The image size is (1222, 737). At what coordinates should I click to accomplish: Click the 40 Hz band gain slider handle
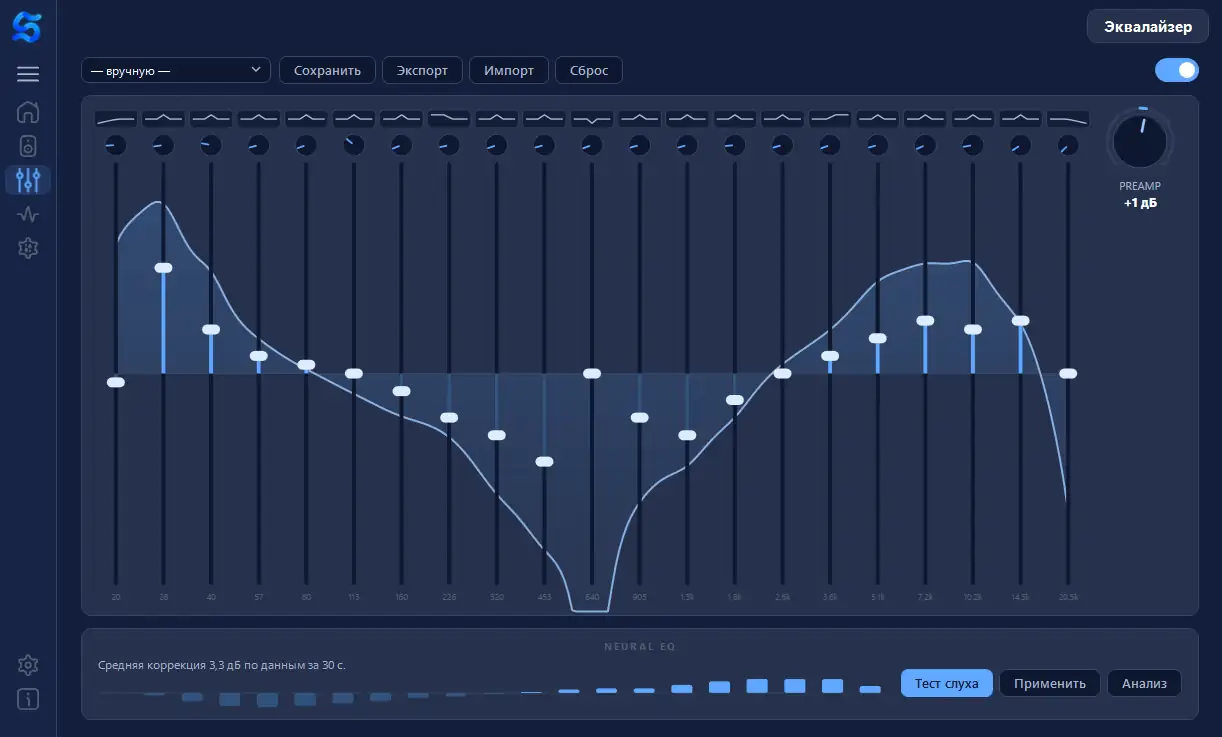(211, 329)
